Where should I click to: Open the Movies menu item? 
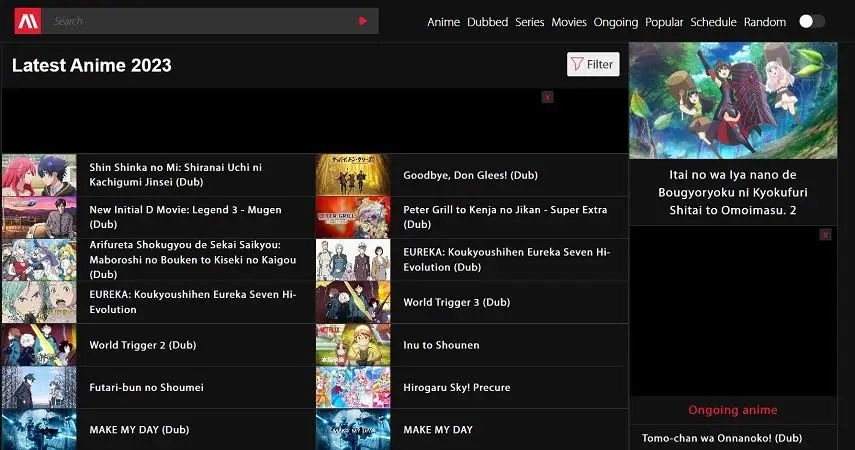pyautogui.click(x=569, y=22)
